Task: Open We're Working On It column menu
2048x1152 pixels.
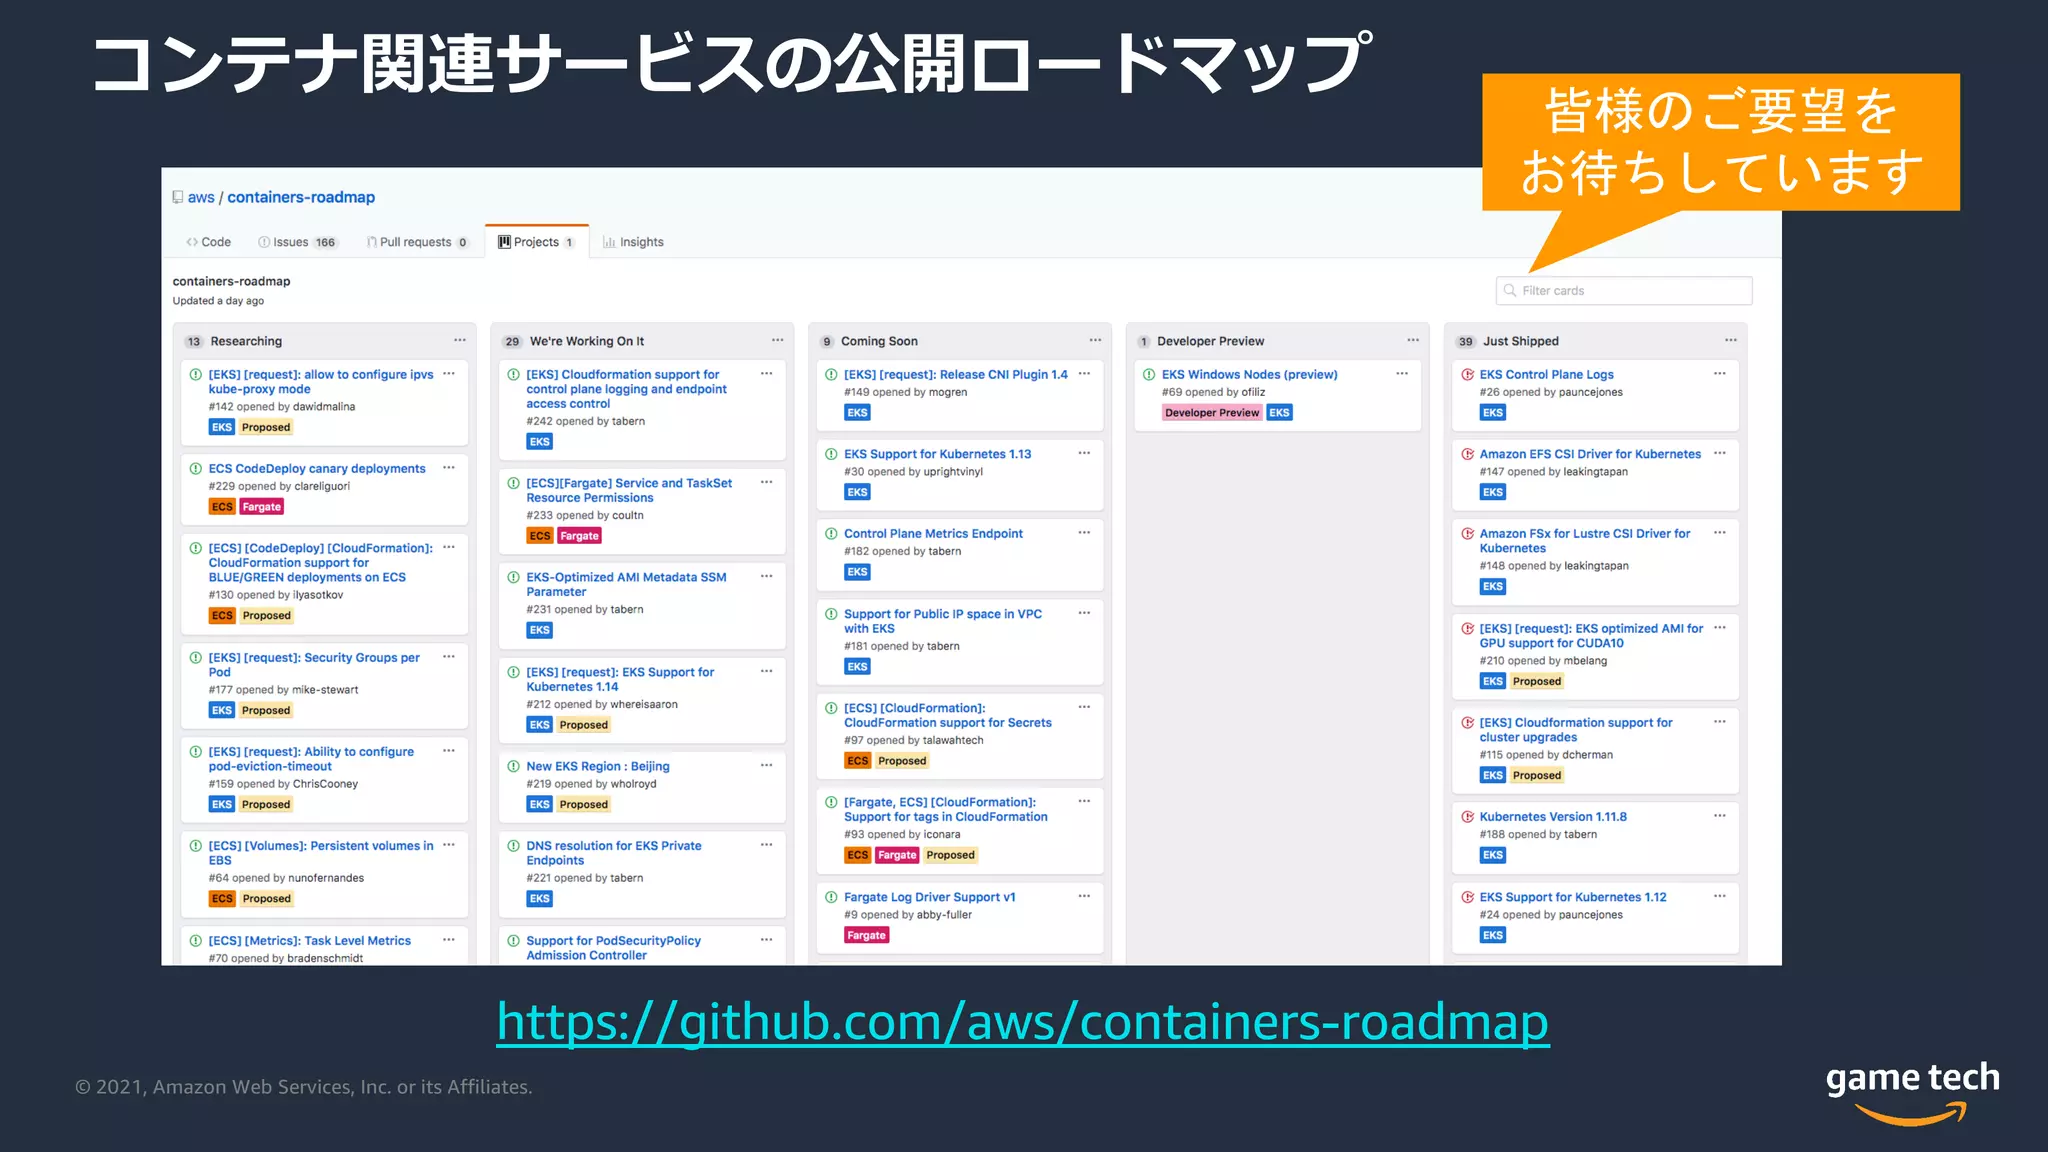Action: click(777, 341)
